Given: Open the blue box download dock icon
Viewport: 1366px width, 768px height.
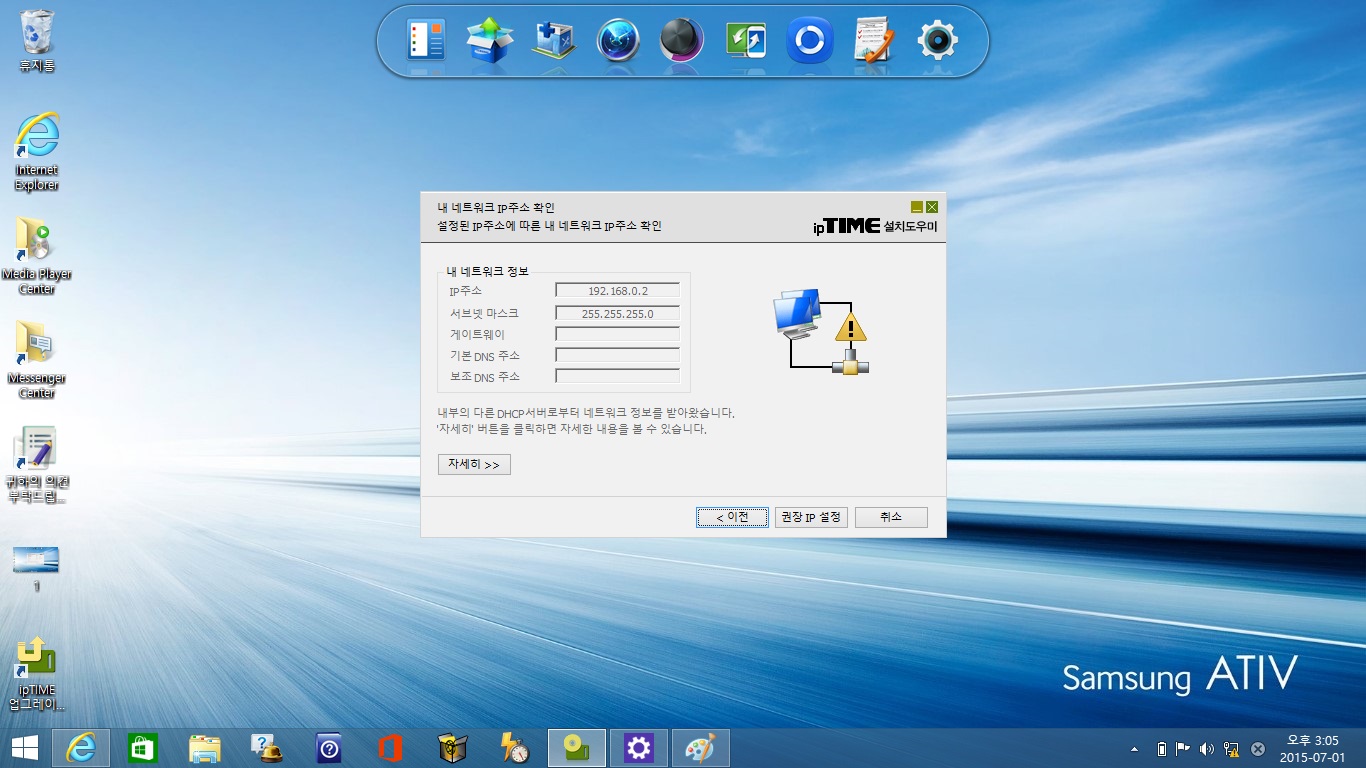Looking at the screenshot, I should (x=490, y=40).
